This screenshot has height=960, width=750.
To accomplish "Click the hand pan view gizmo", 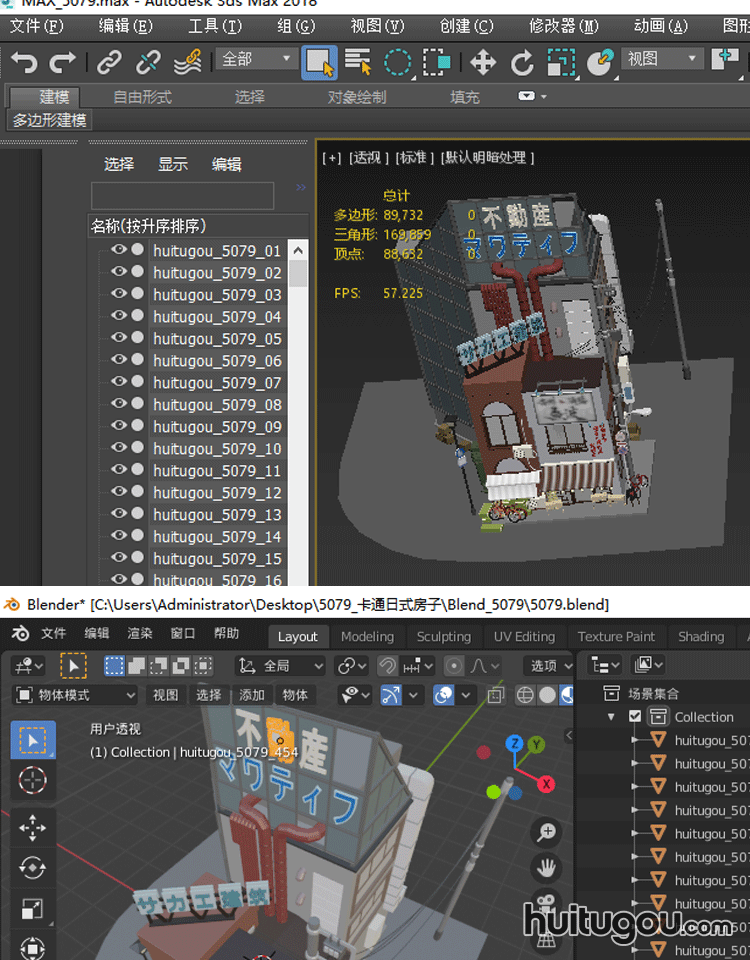I will (x=546, y=867).
